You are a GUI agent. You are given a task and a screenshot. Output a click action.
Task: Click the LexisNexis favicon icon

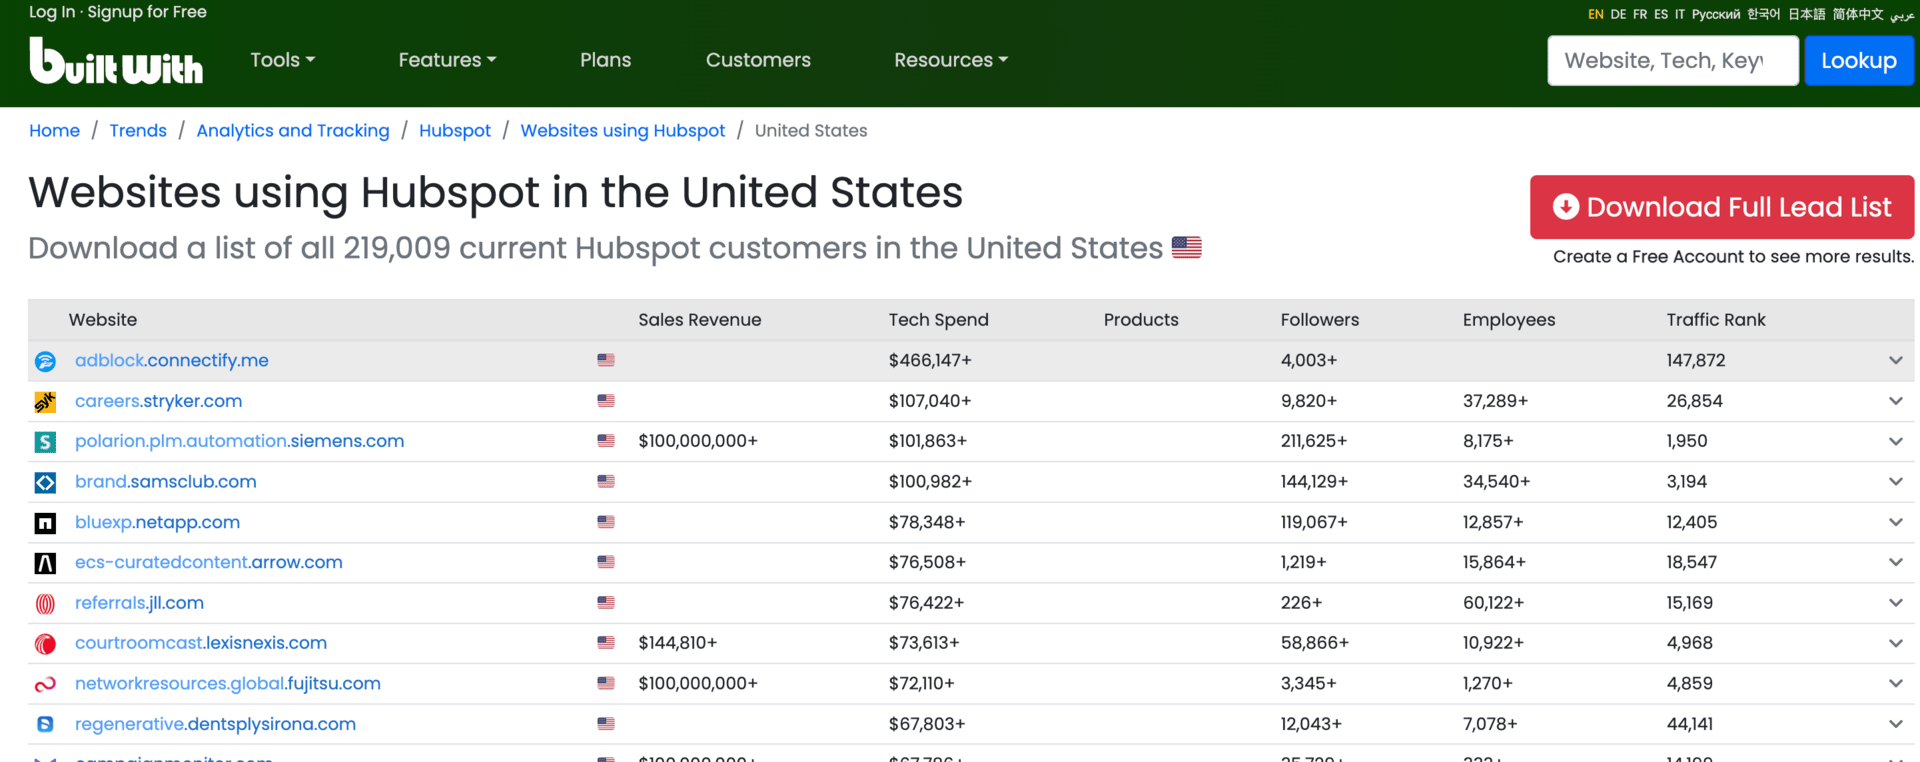pyautogui.click(x=45, y=644)
